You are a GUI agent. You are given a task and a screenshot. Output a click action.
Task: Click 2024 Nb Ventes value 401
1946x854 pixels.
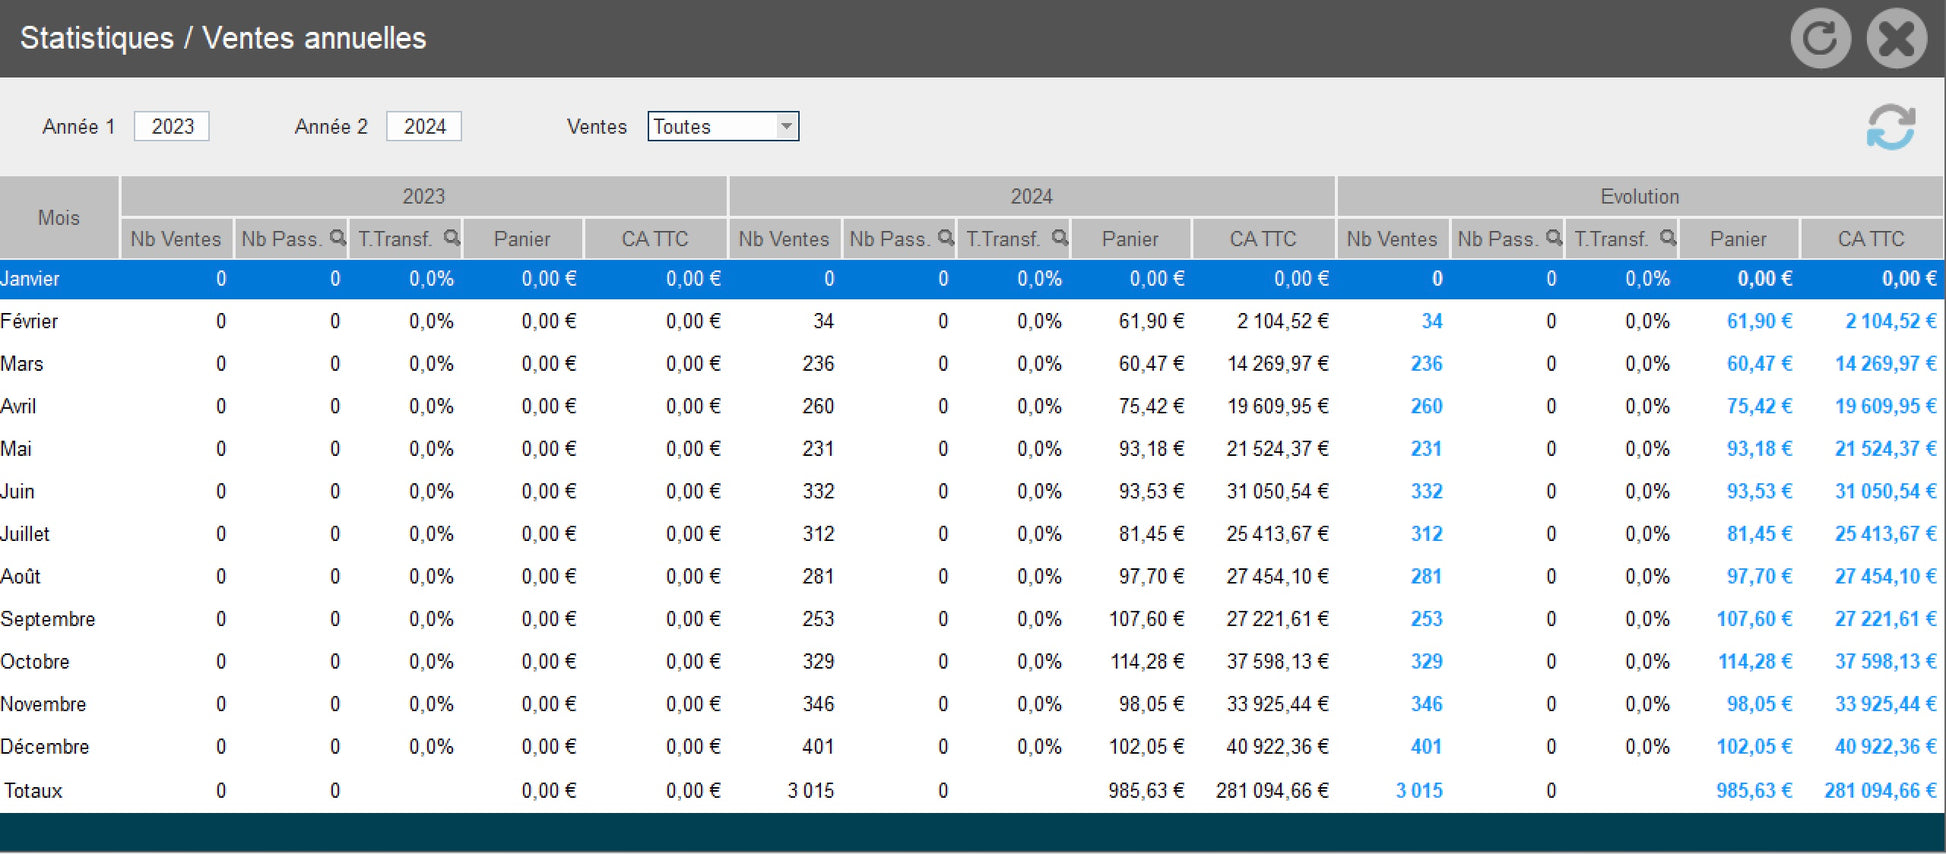pos(818,746)
